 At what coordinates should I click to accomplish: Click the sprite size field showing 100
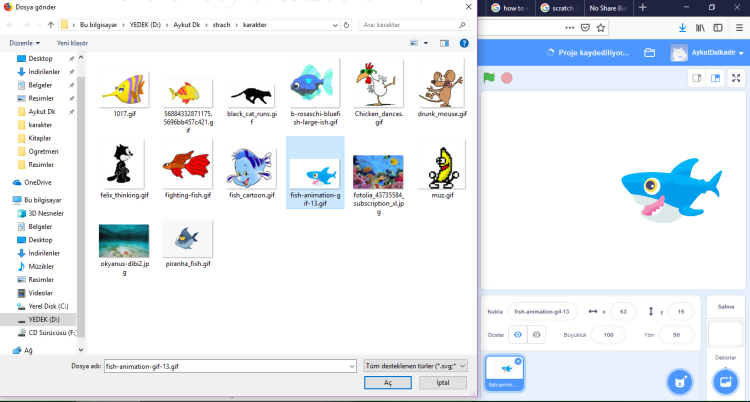pos(608,335)
